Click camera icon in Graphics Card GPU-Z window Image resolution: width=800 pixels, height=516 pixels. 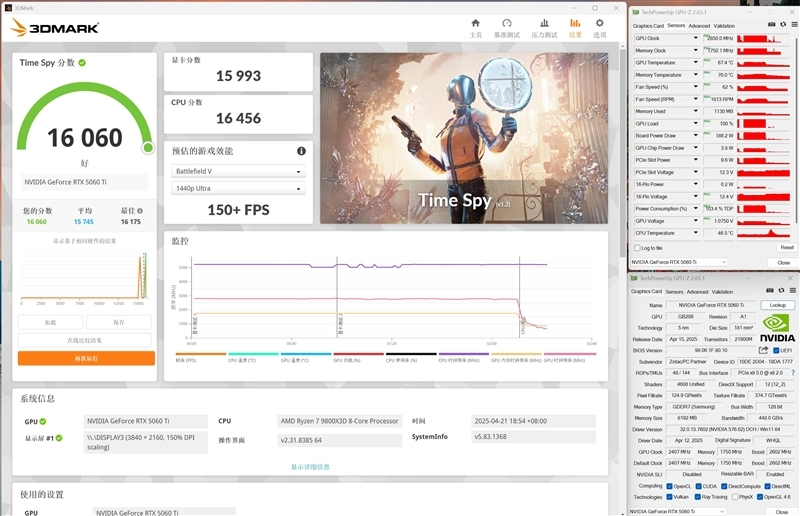(770, 290)
